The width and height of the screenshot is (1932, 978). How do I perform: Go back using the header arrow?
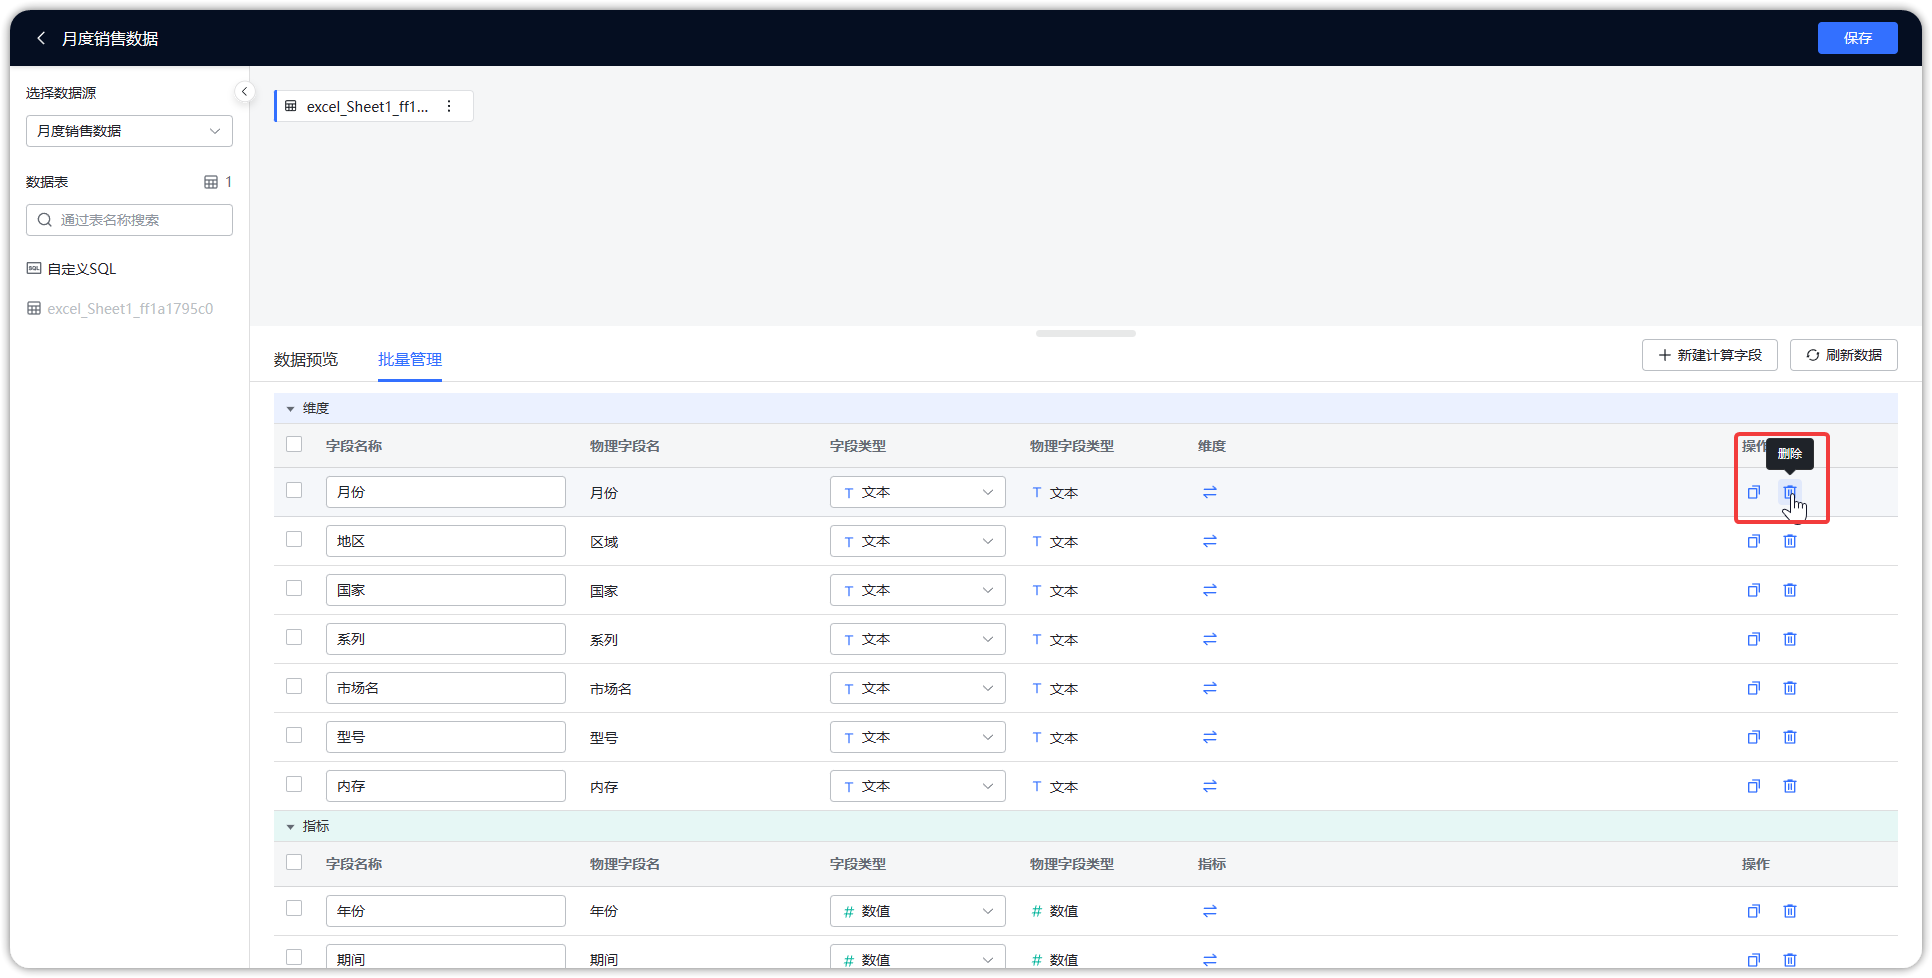click(41, 38)
